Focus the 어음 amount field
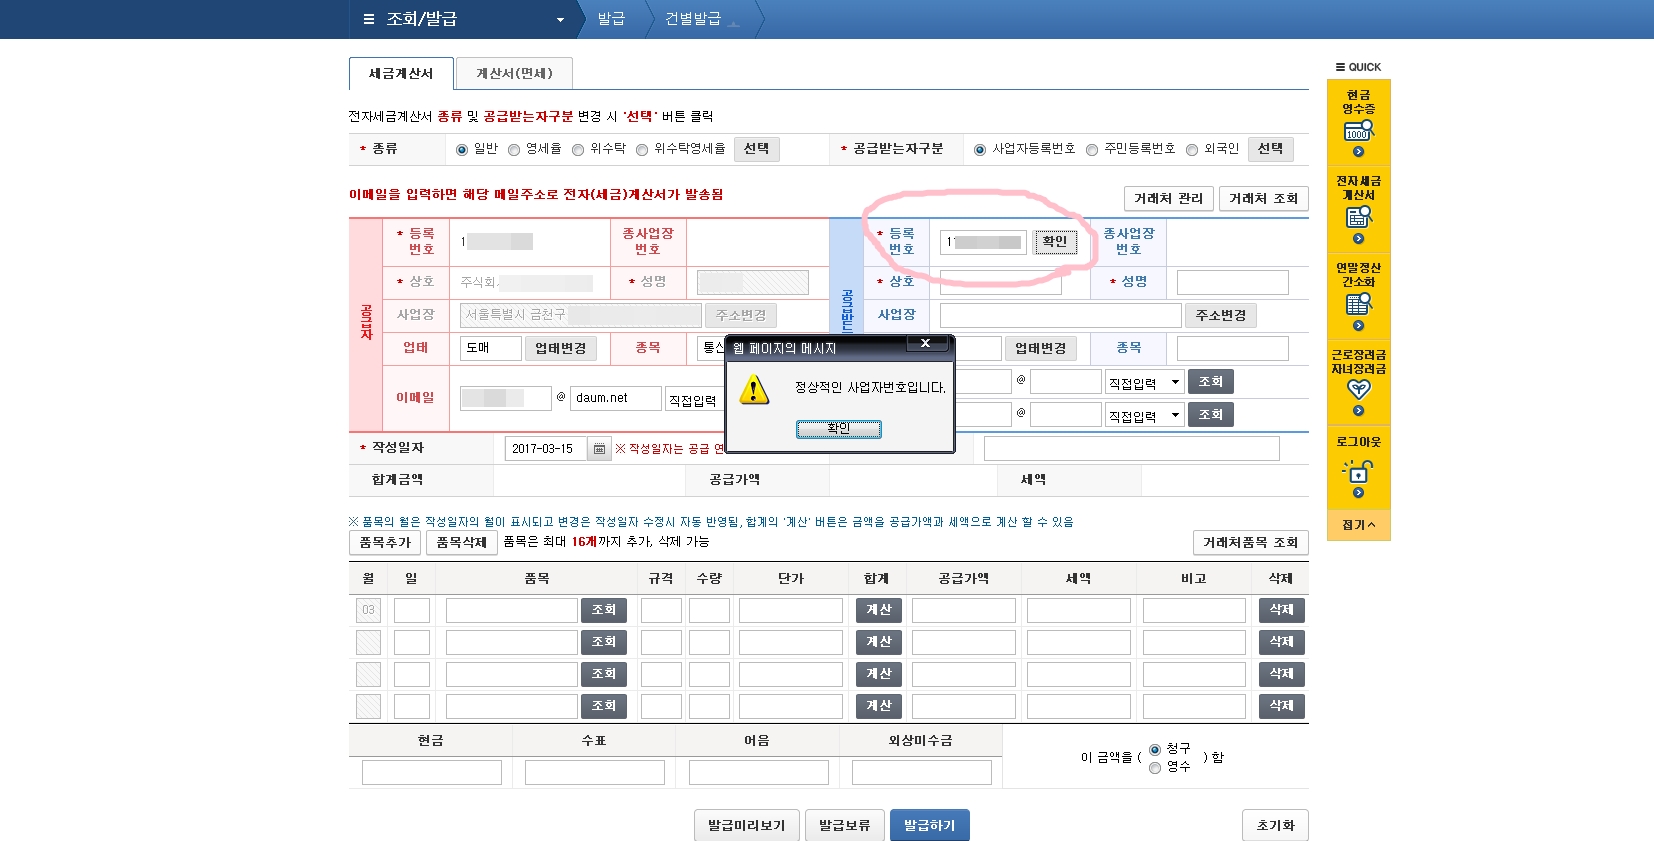This screenshot has width=1654, height=841. 758,773
